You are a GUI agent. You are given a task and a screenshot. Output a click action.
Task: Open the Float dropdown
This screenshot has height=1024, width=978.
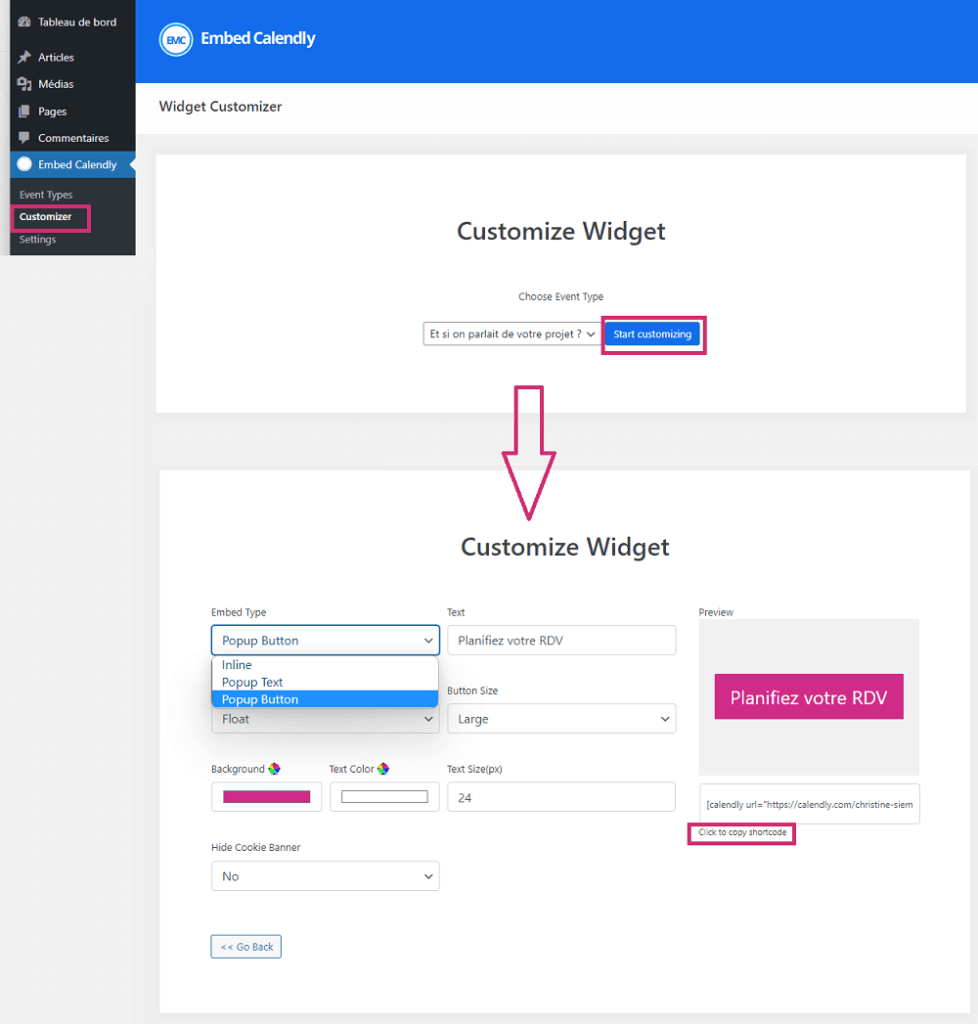point(325,719)
